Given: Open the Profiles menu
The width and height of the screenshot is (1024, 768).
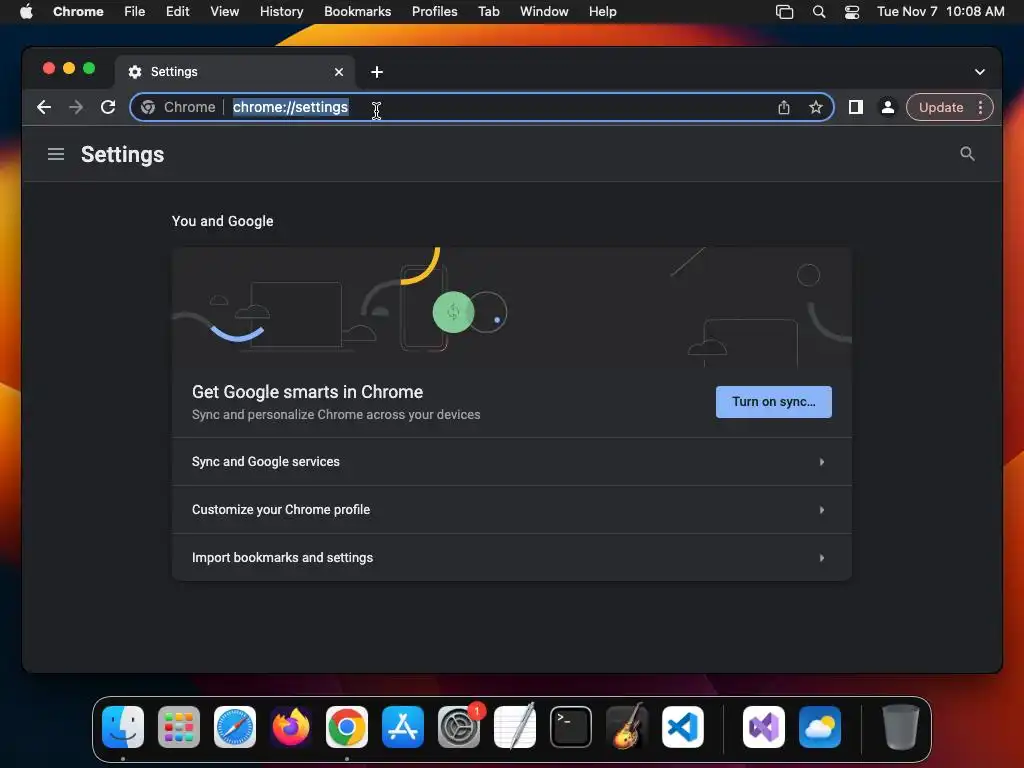Looking at the screenshot, I should [434, 12].
